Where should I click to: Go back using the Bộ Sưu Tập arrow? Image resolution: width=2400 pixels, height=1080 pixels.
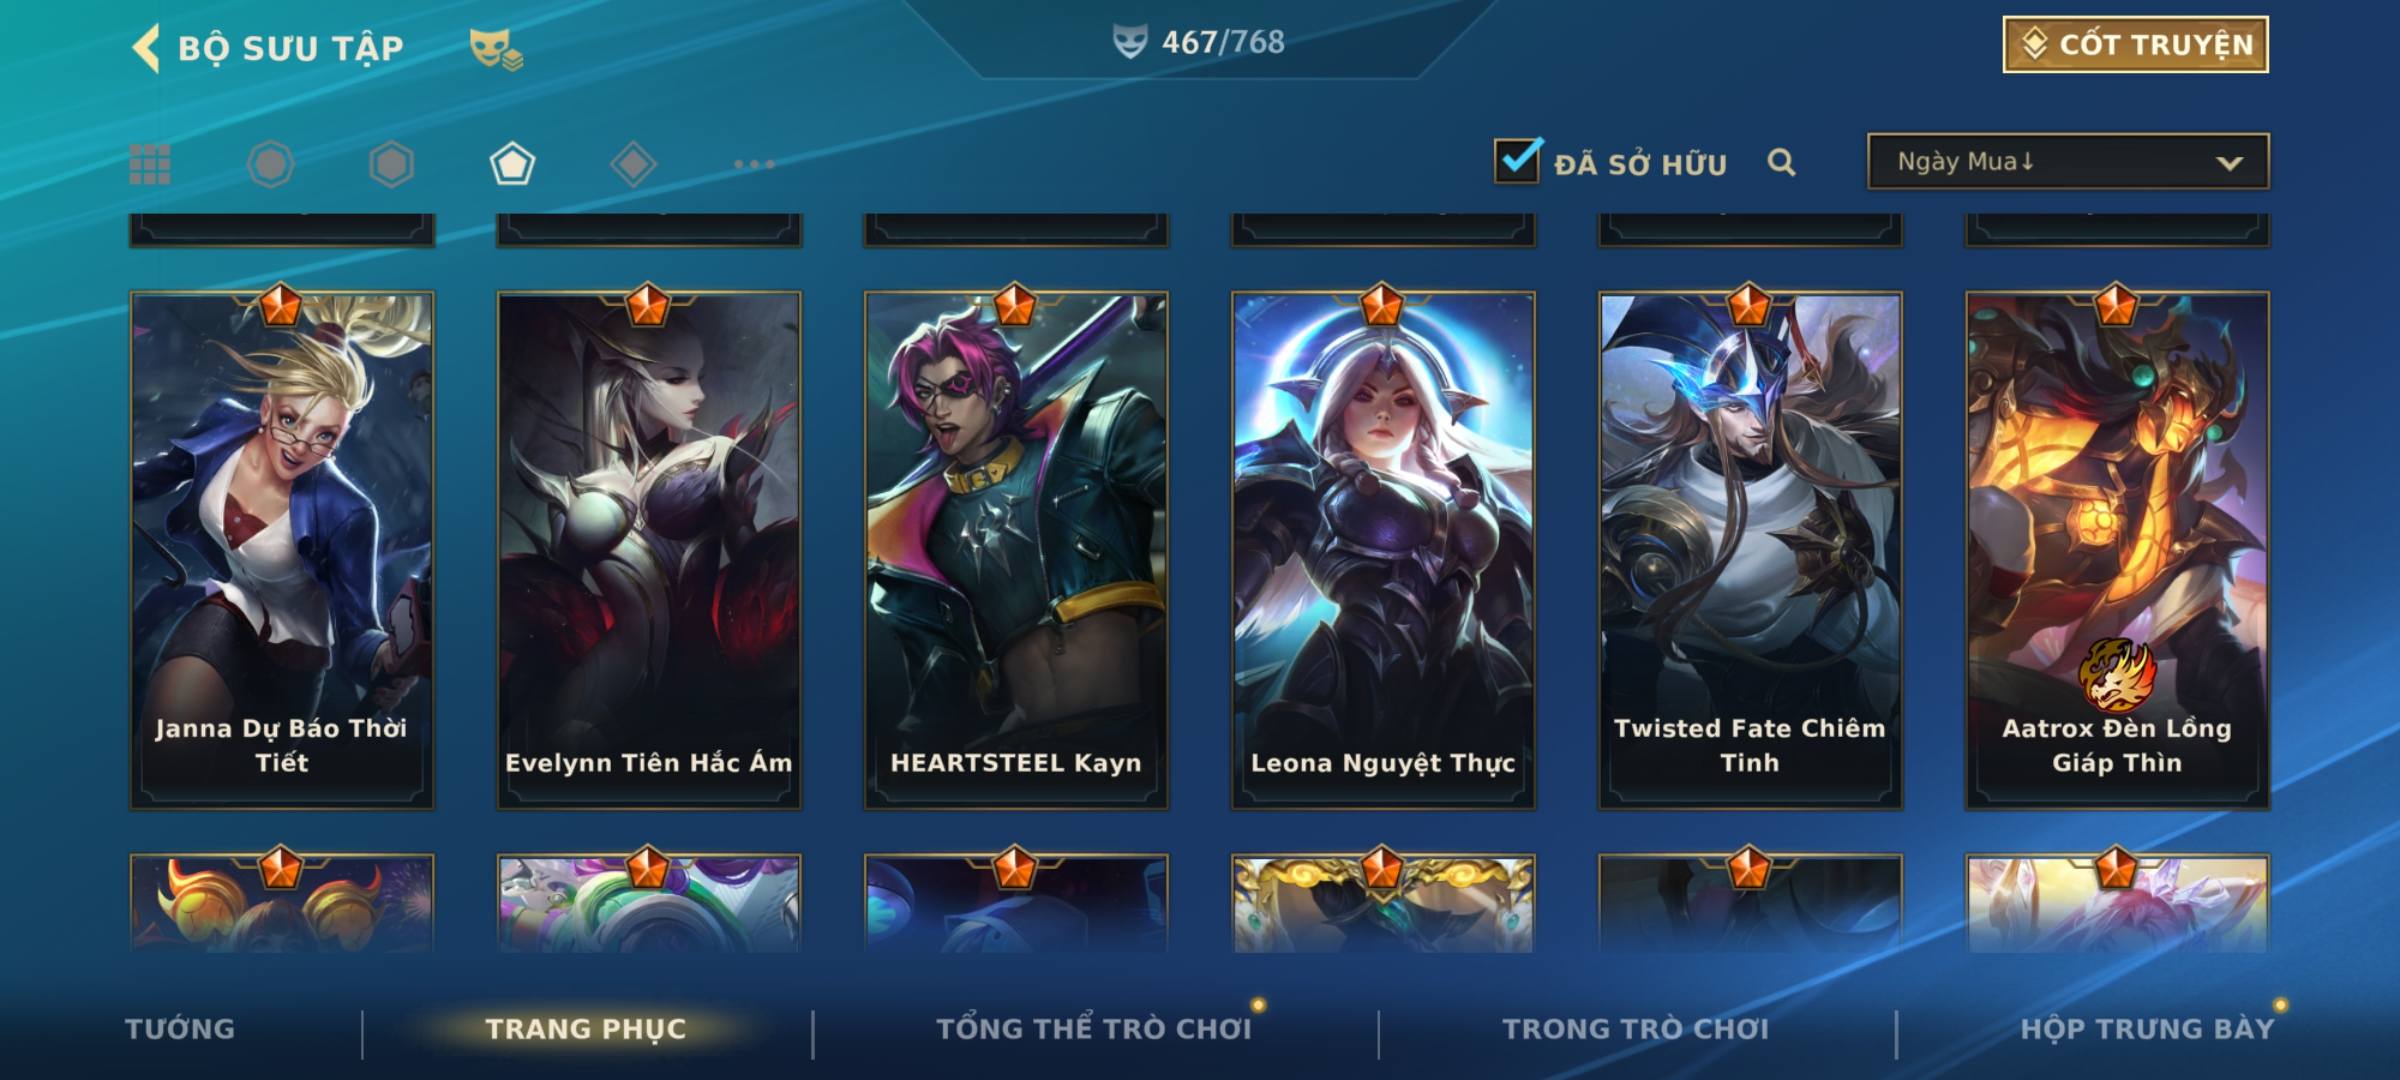(x=147, y=48)
